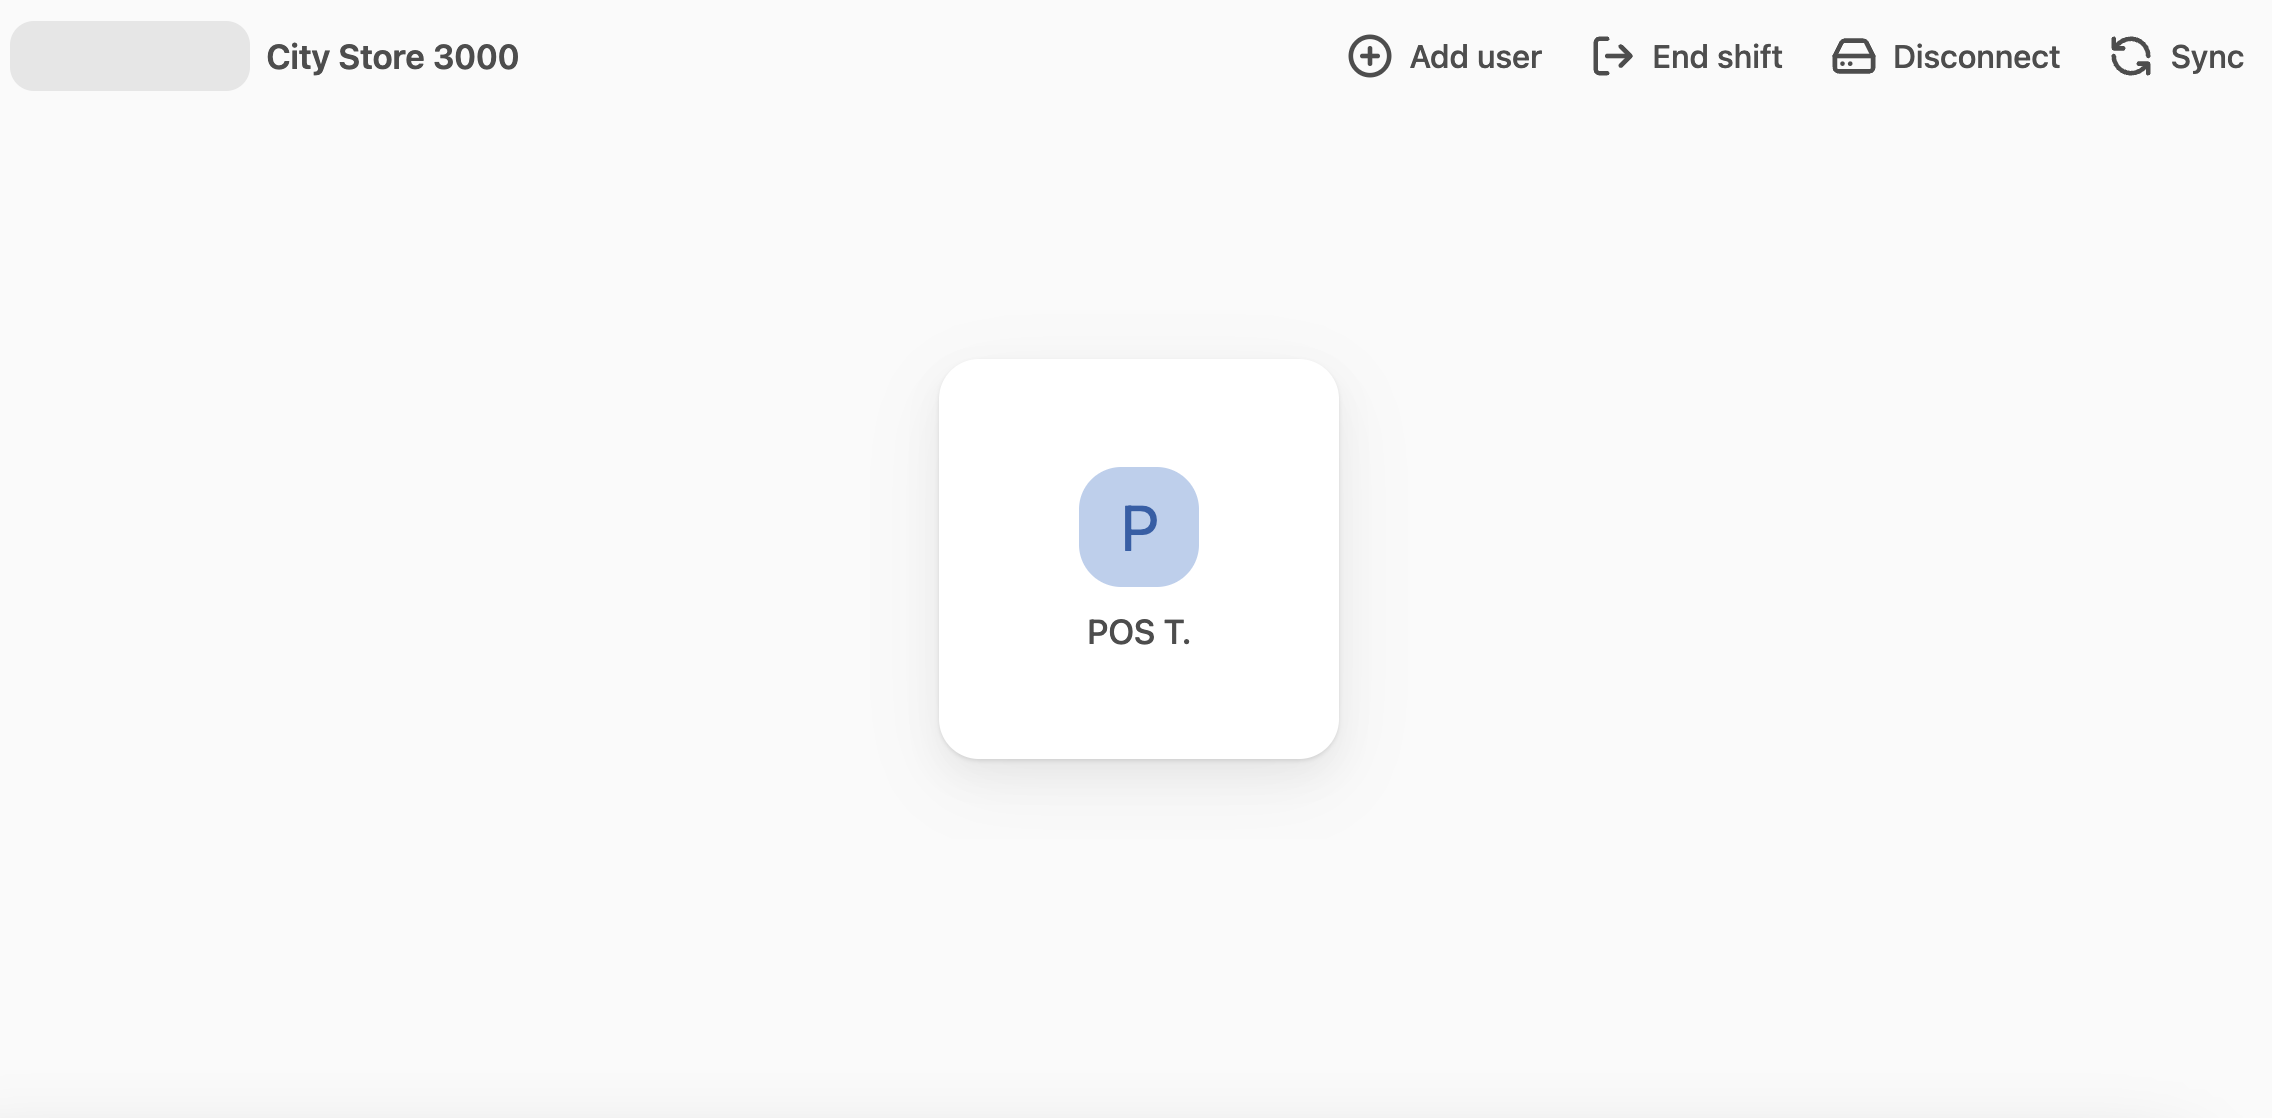Viewport: 2272px width, 1118px height.
Task: Click the plus-circle Add user icon
Action: click(1368, 57)
